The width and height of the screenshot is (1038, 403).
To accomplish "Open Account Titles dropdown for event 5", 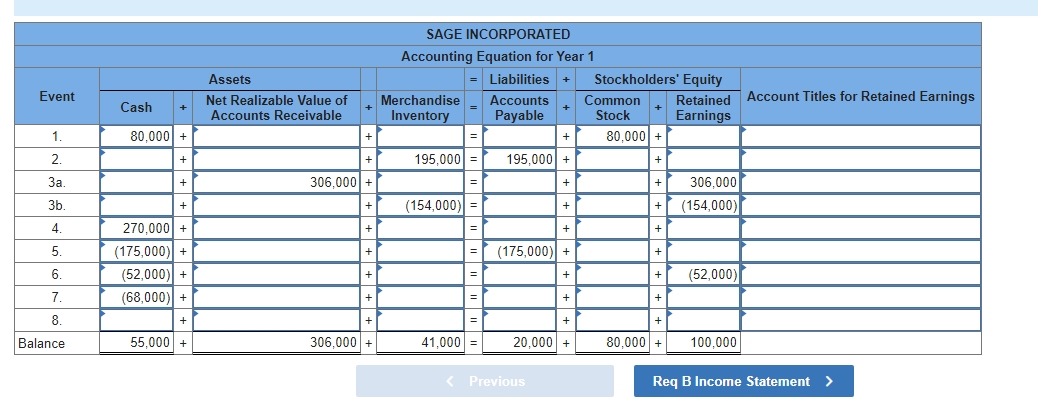I will tap(861, 251).
